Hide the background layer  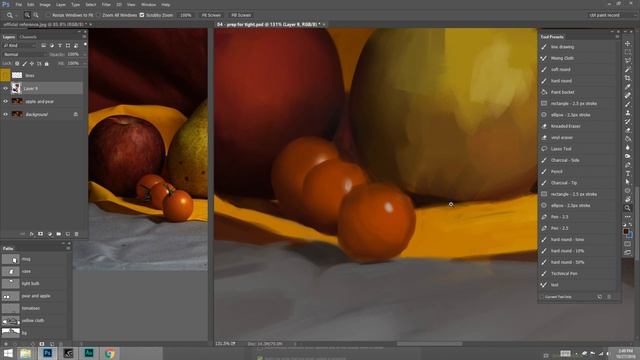coord(6,114)
